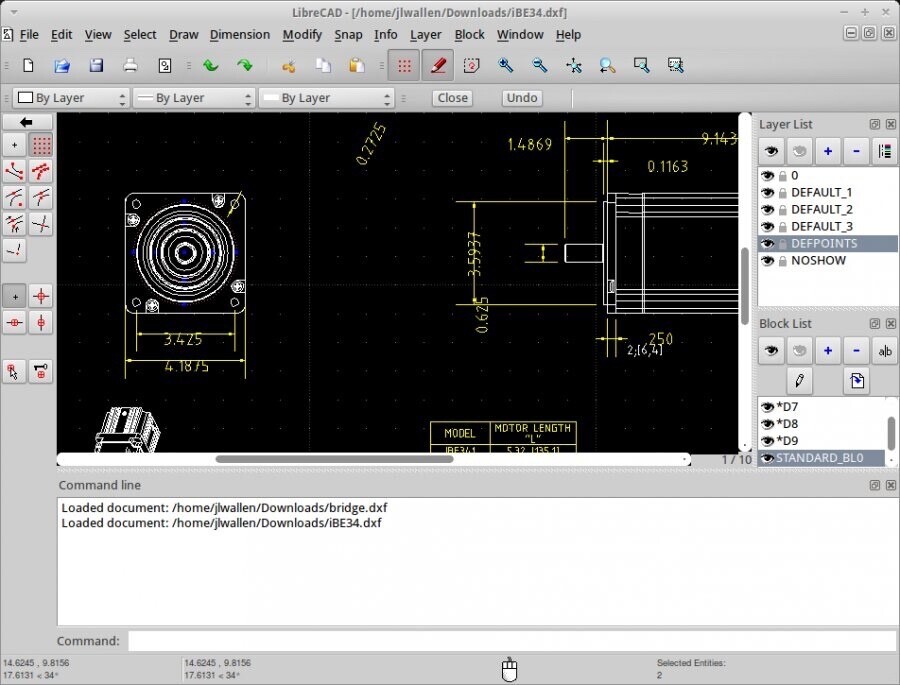The image size is (900, 685).
Task: Open the Snap menu
Action: pos(348,34)
